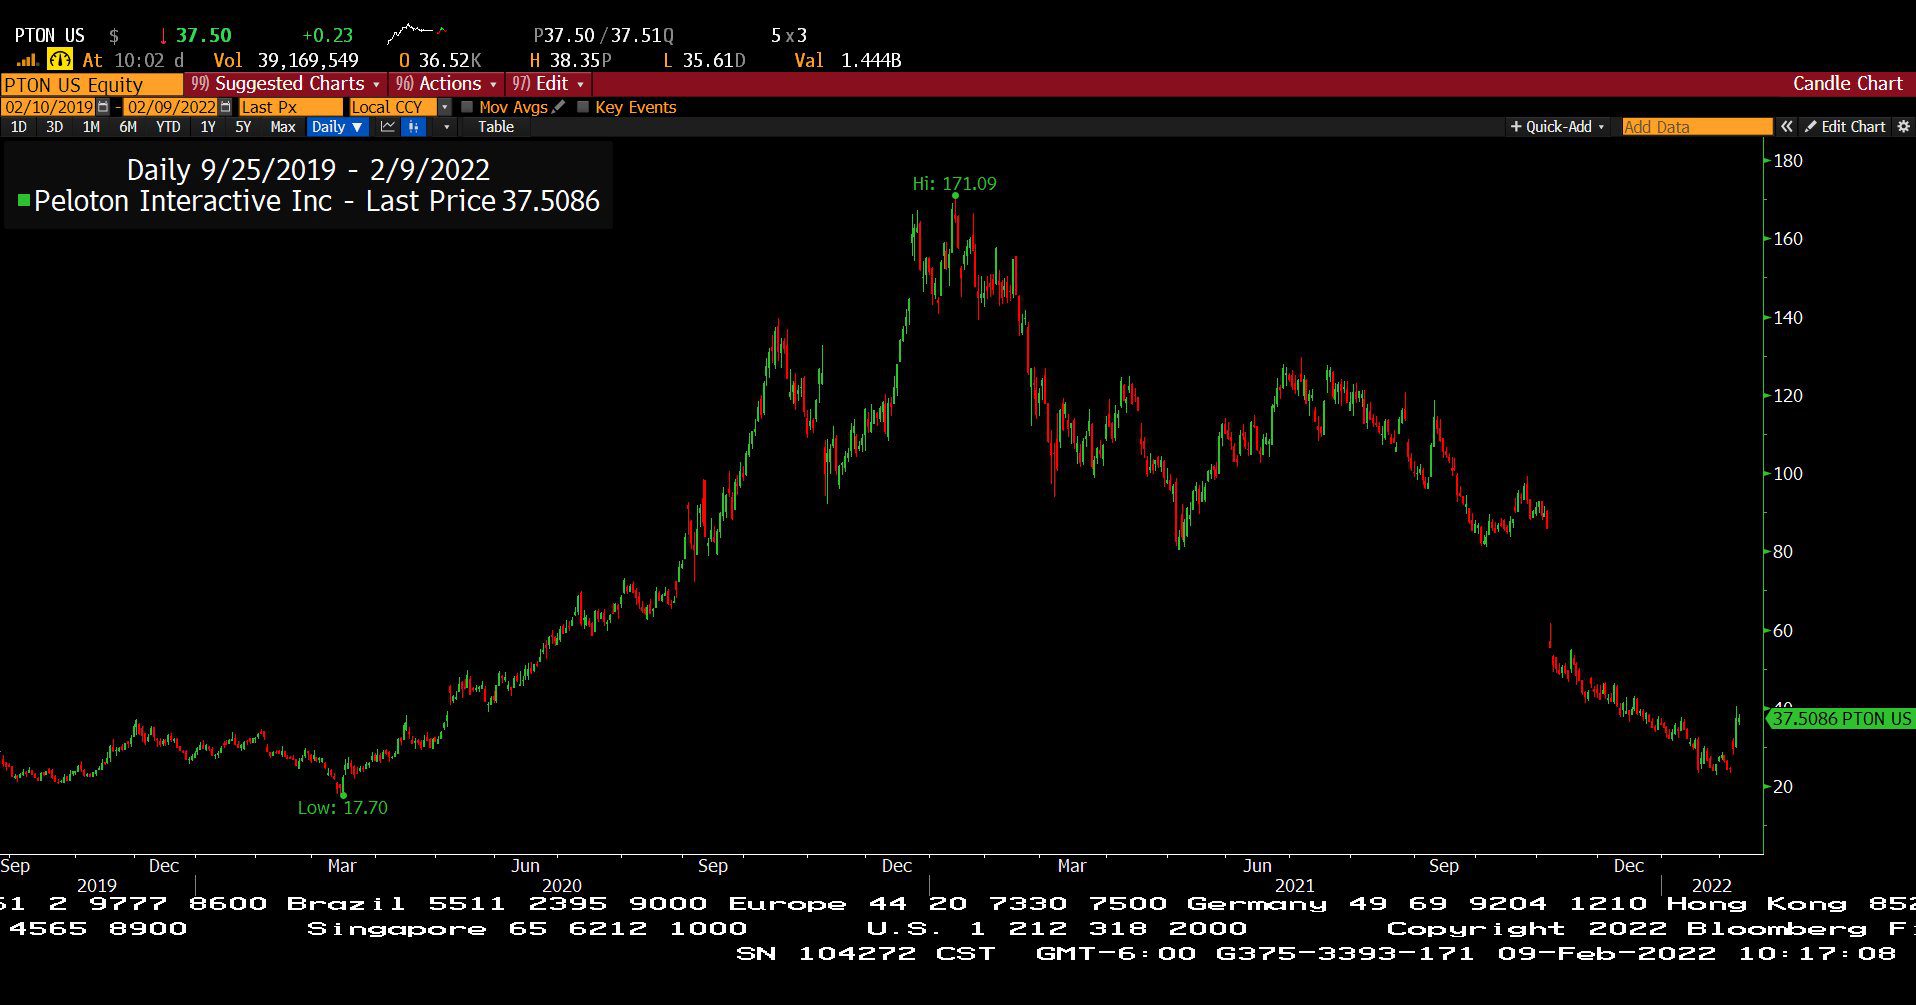Click the Last Px field
Screen dimensions: 1916x1005
point(290,107)
